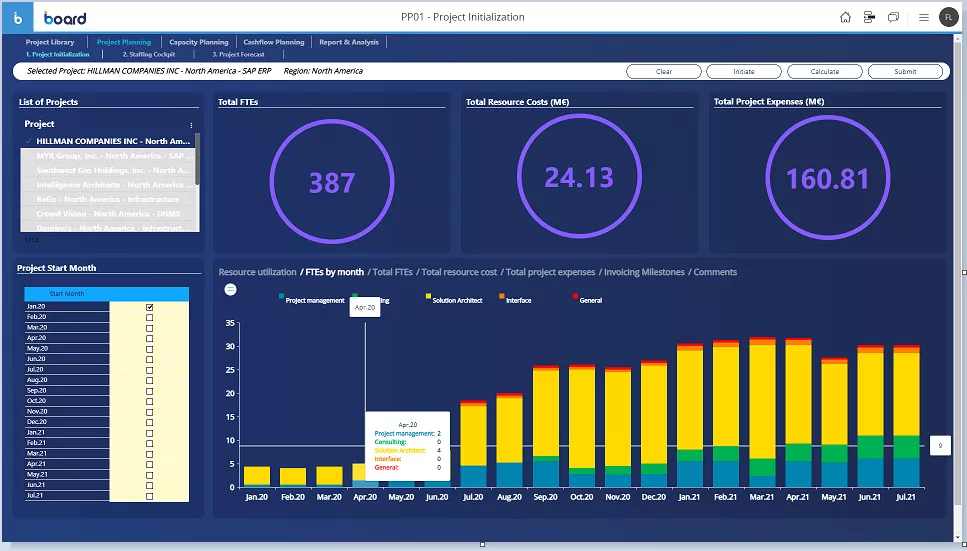Click the reference line value 9 label
This screenshot has width=967, height=551.
point(940,445)
